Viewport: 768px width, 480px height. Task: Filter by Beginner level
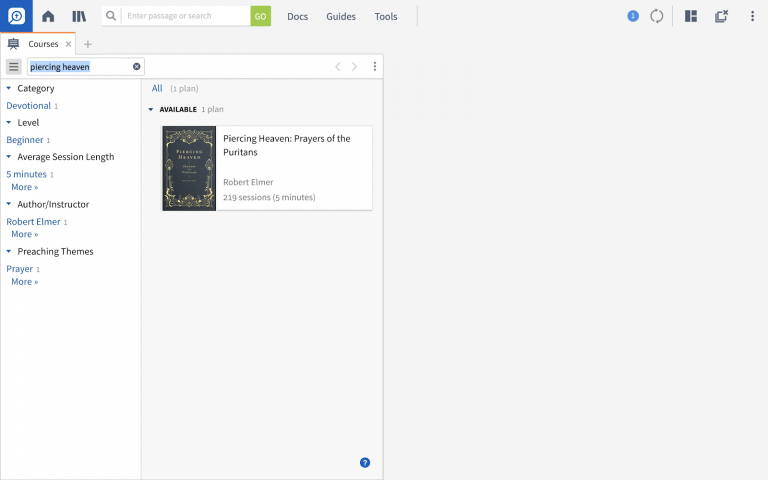(x=24, y=140)
